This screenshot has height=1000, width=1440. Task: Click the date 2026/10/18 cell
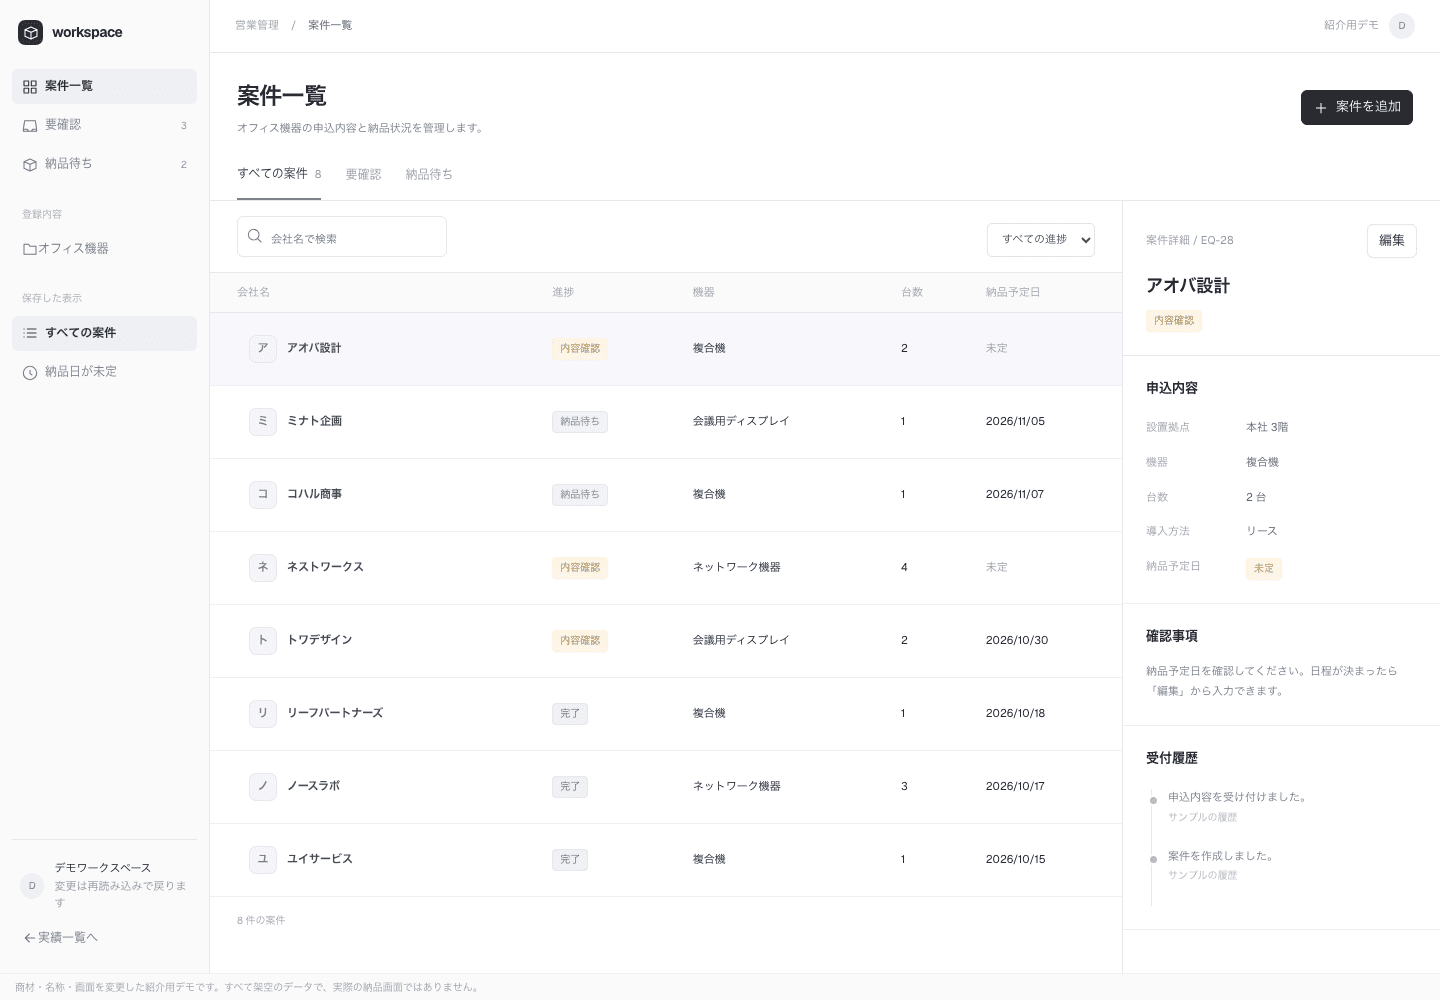pyautogui.click(x=1015, y=713)
